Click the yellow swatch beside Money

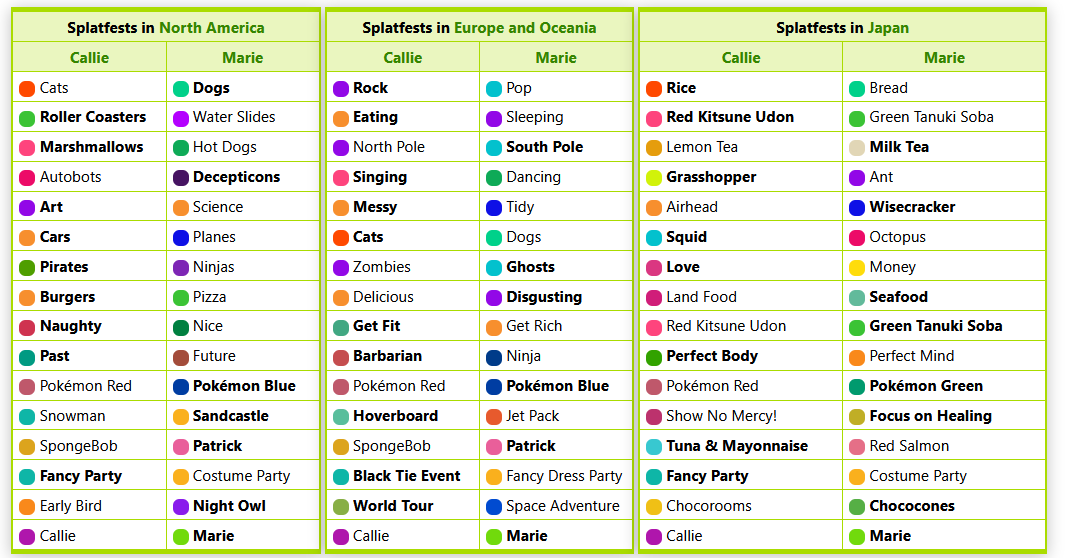(x=857, y=268)
